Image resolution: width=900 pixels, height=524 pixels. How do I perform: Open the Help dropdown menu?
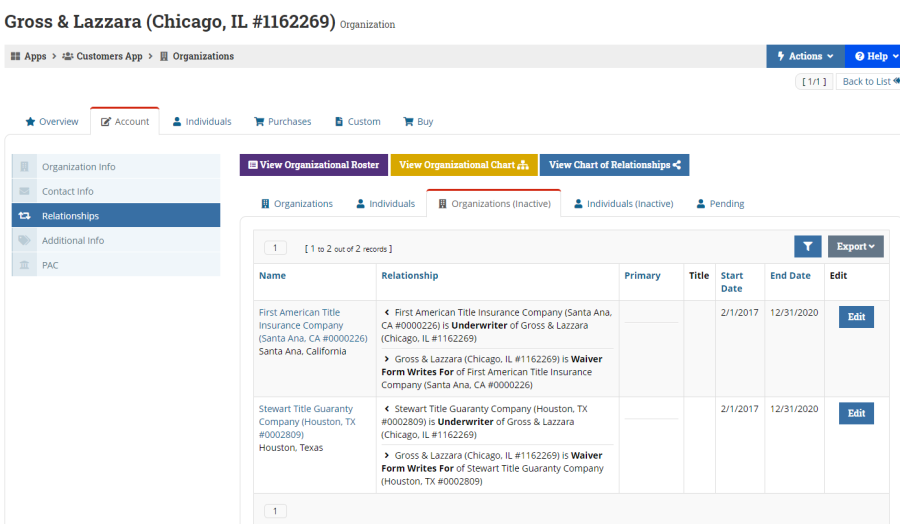pyautogui.click(x=873, y=56)
